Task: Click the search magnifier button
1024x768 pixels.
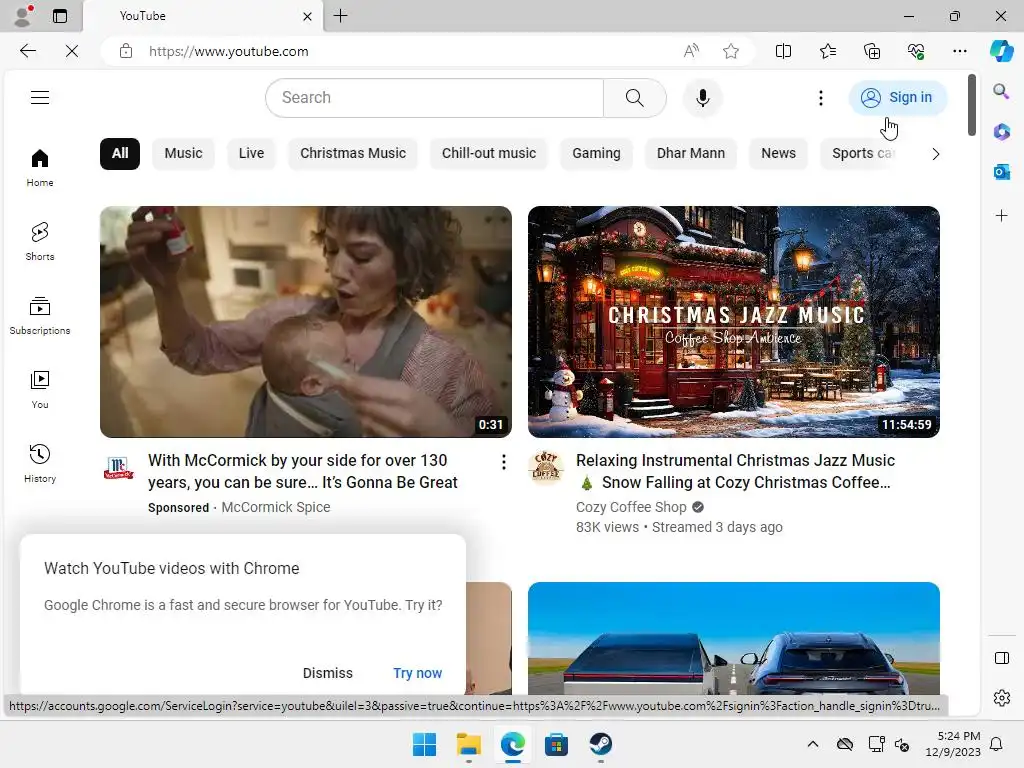Action: pyautogui.click(x=635, y=98)
